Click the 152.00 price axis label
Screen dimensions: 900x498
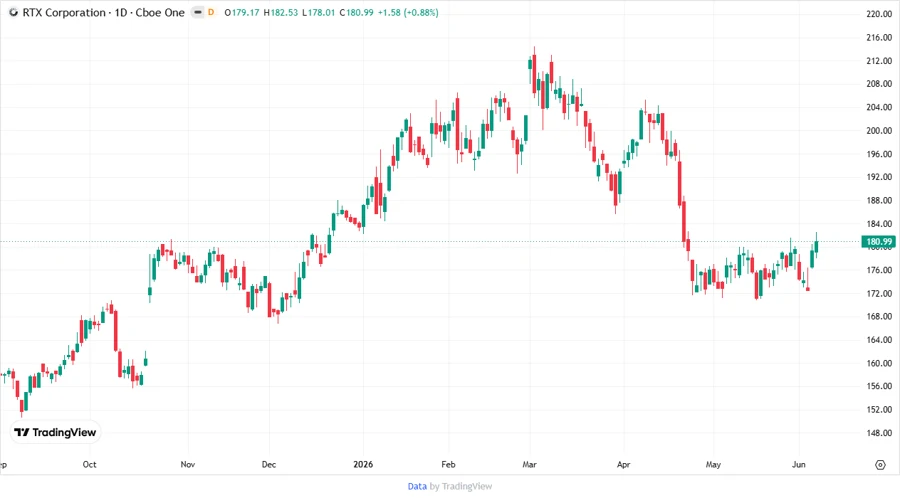[x=879, y=410]
